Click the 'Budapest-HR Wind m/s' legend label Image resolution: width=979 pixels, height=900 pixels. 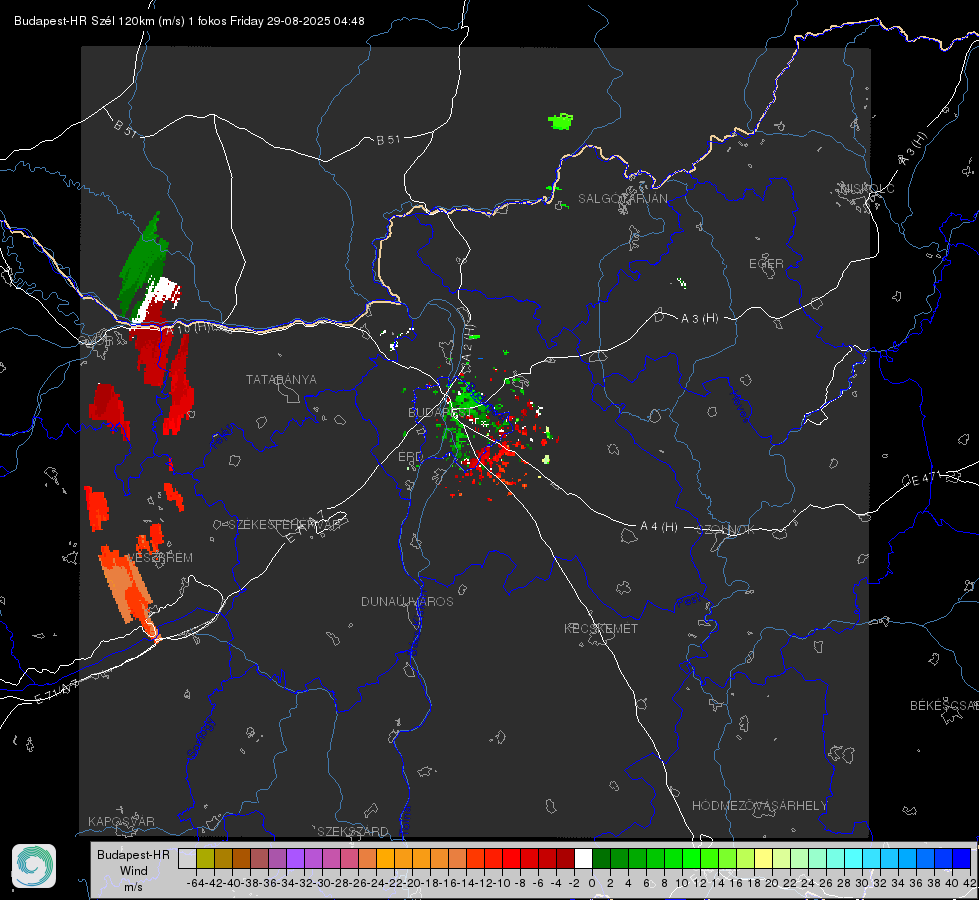pos(134,871)
